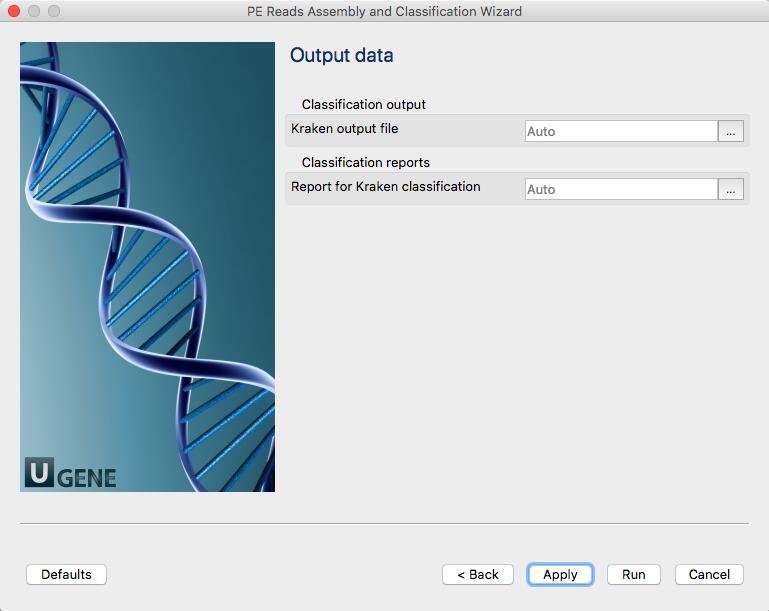Go to previous page with Back

(x=478, y=574)
